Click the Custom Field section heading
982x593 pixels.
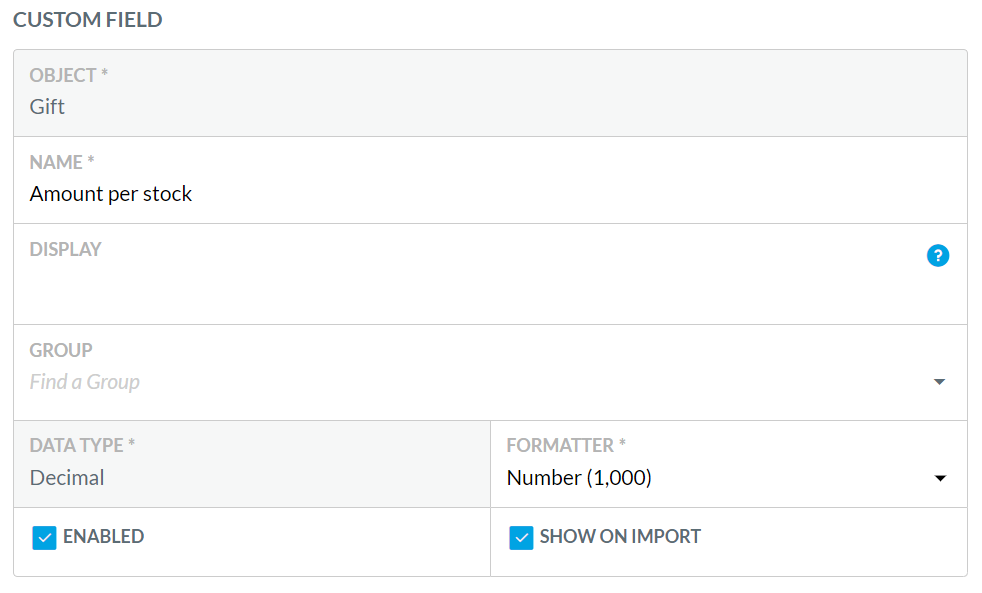tap(88, 20)
